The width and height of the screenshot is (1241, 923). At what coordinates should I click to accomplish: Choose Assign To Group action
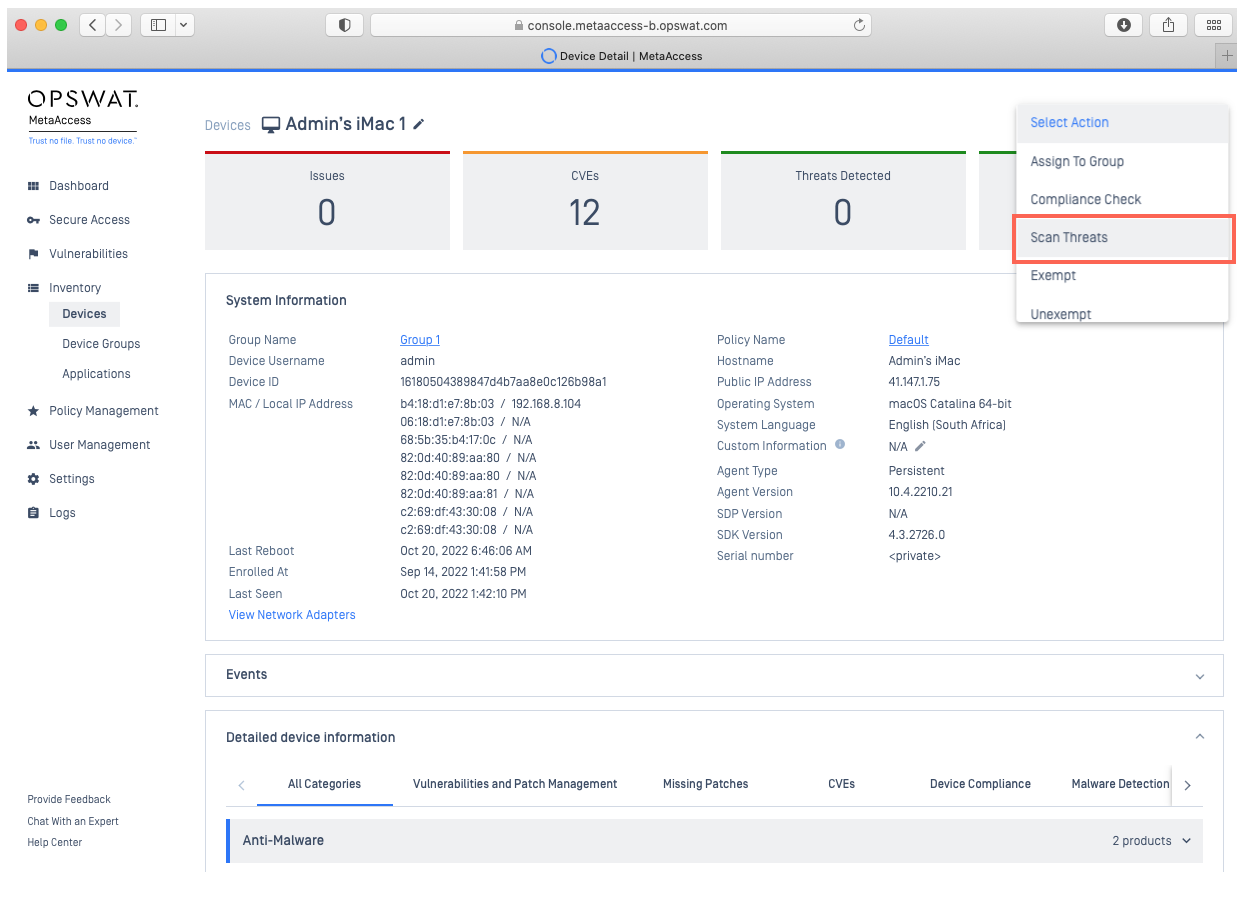pyautogui.click(x=1122, y=161)
